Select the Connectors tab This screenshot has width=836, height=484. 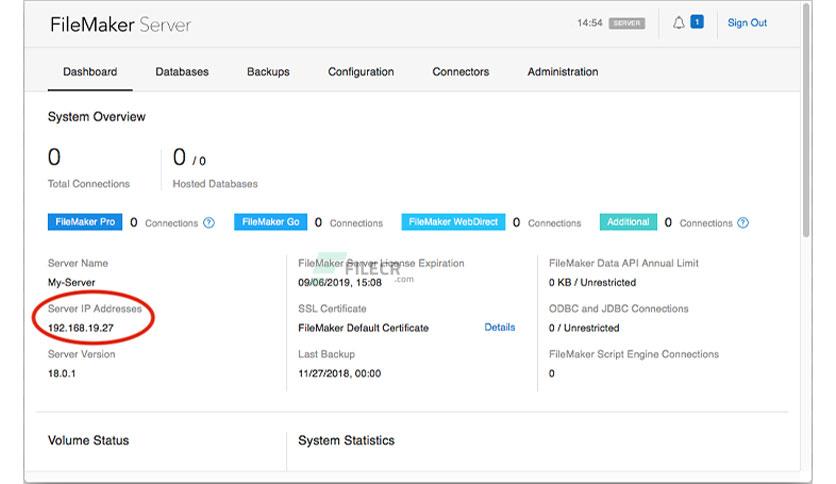point(461,71)
